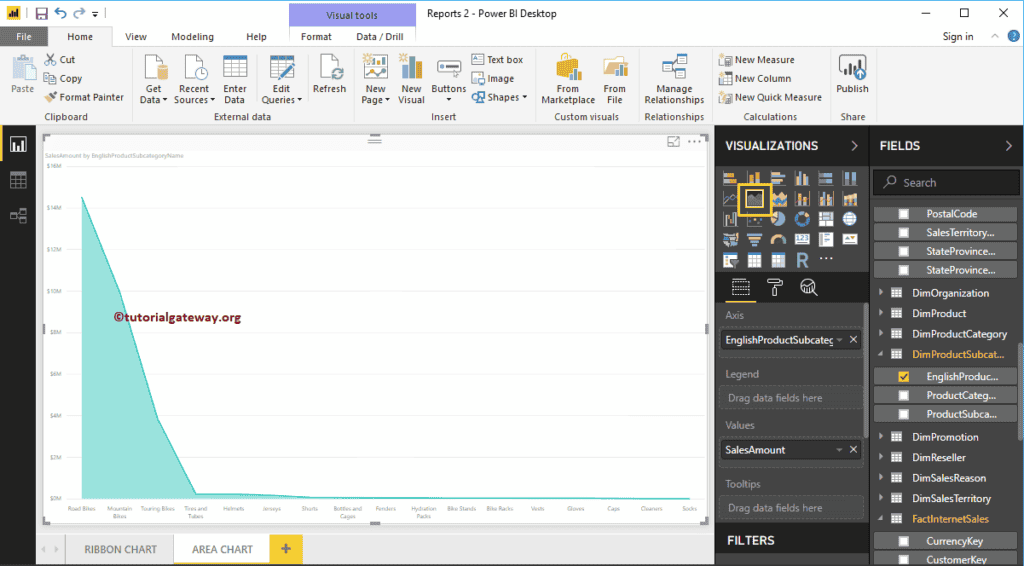Collapse the Visualizations pane chevron
Image resolution: width=1024 pixels, height=566 pixels.
[x=854, y=146]
